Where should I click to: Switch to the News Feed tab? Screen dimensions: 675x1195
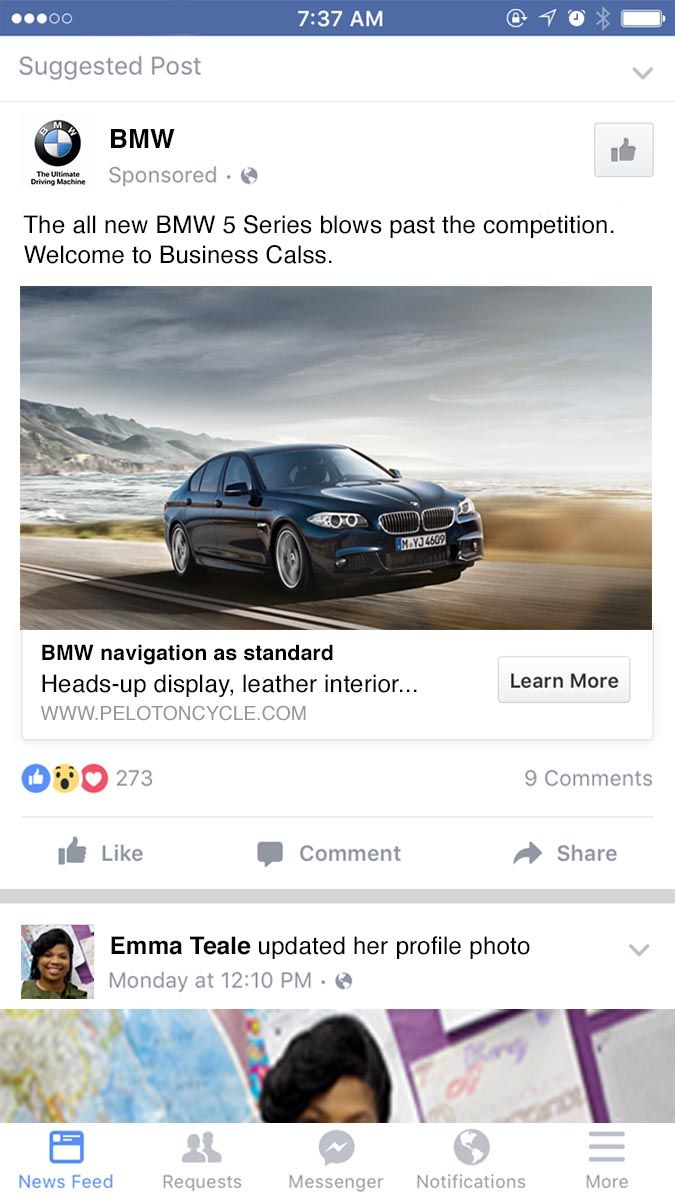[66, 1159]
